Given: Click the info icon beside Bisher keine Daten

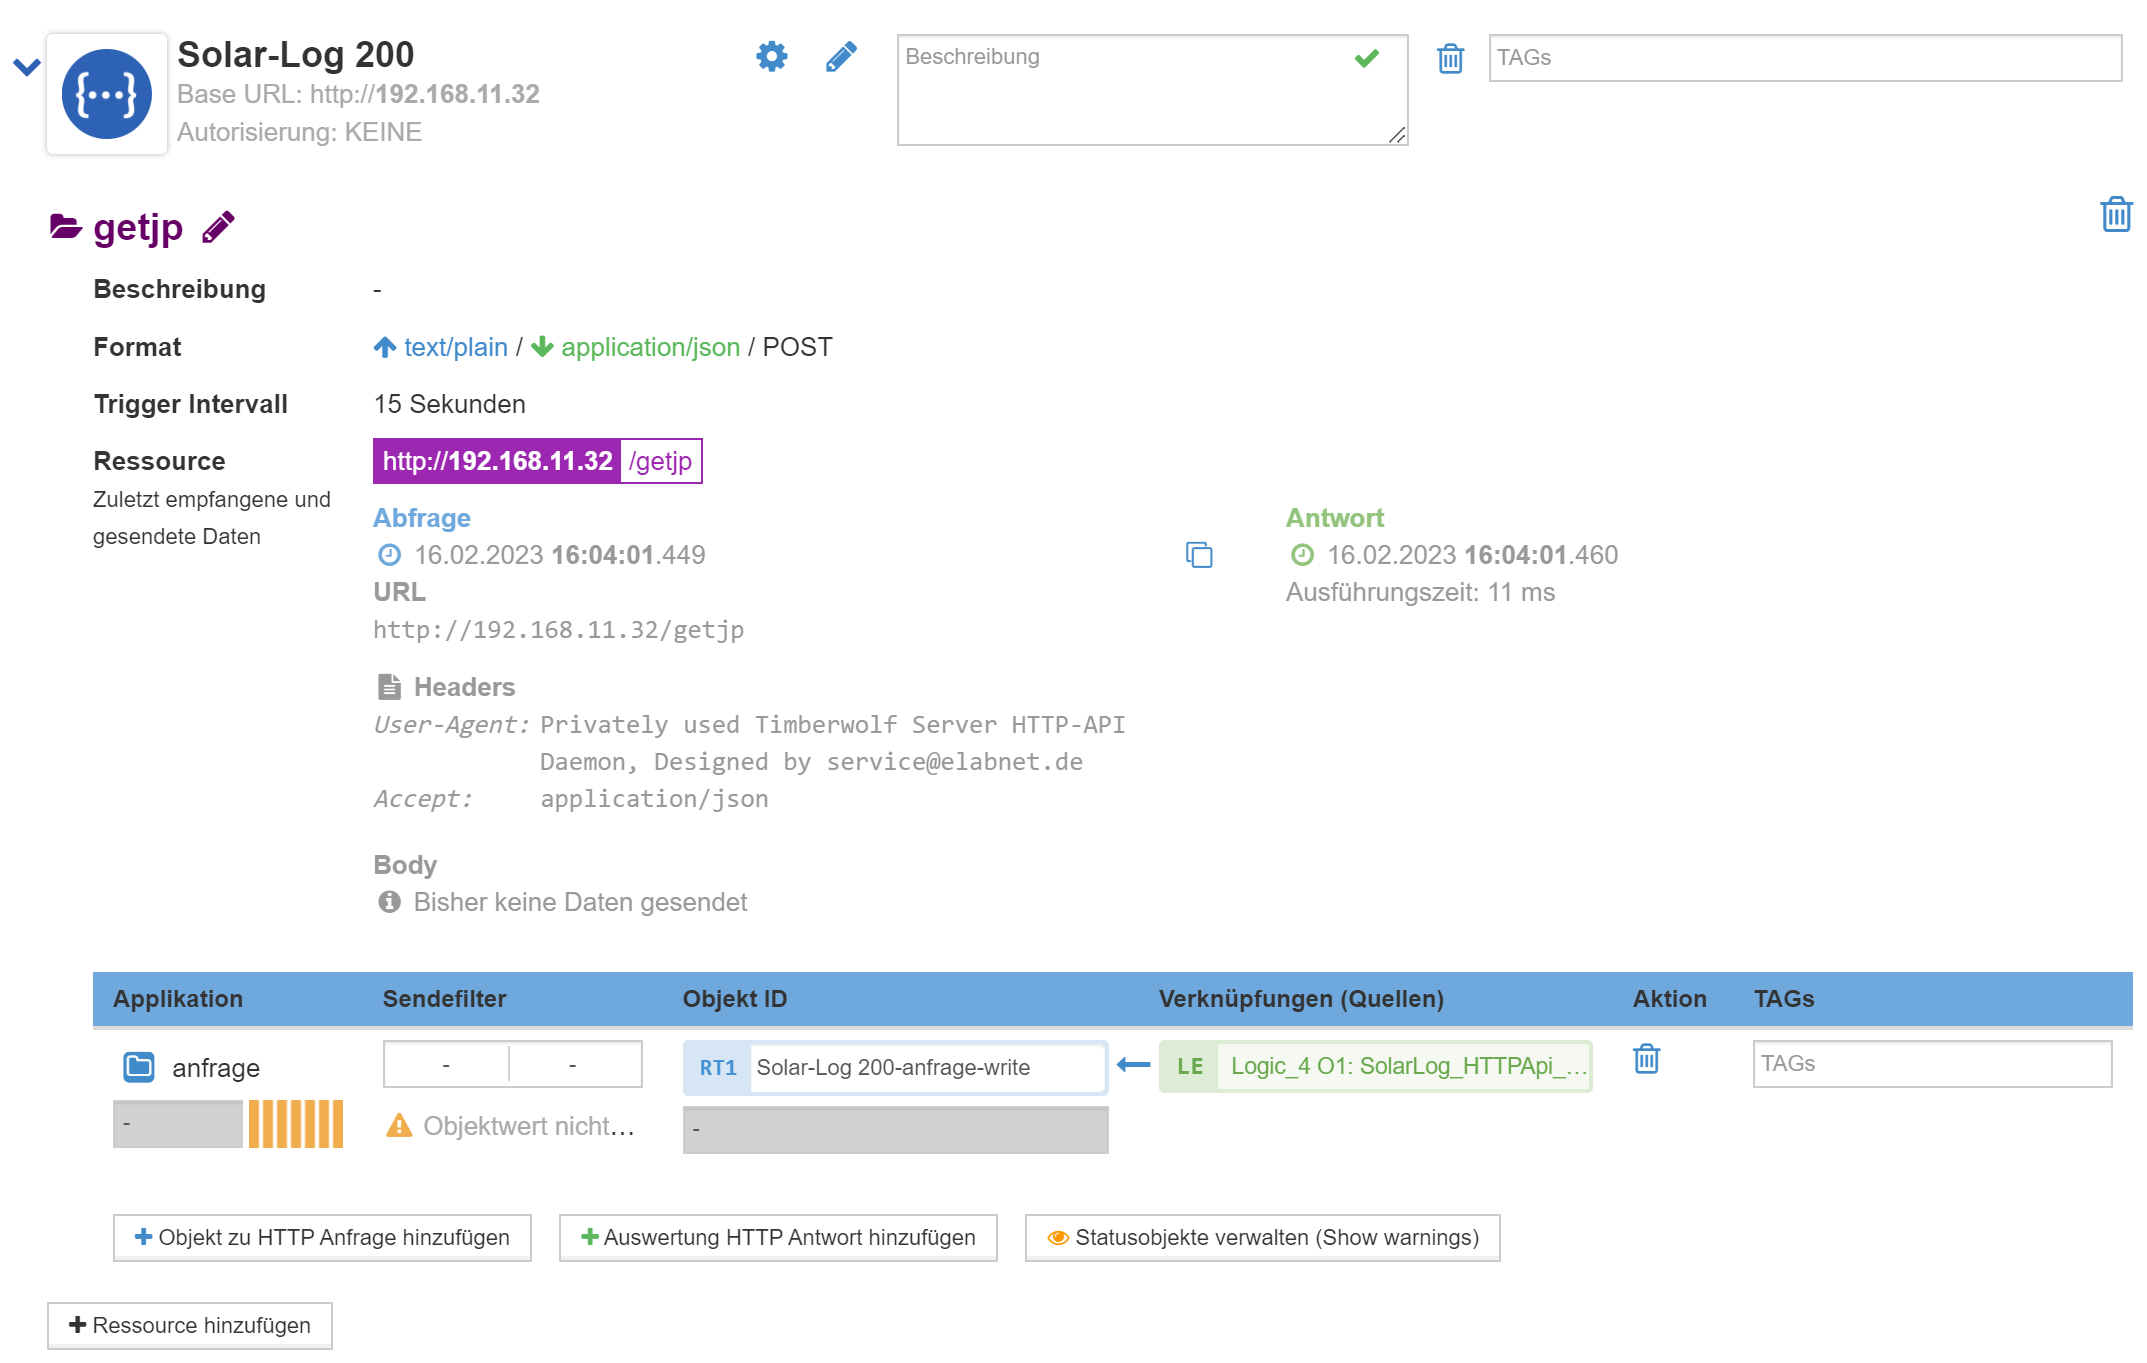Looking at the screenshot, I should [389, 902].
